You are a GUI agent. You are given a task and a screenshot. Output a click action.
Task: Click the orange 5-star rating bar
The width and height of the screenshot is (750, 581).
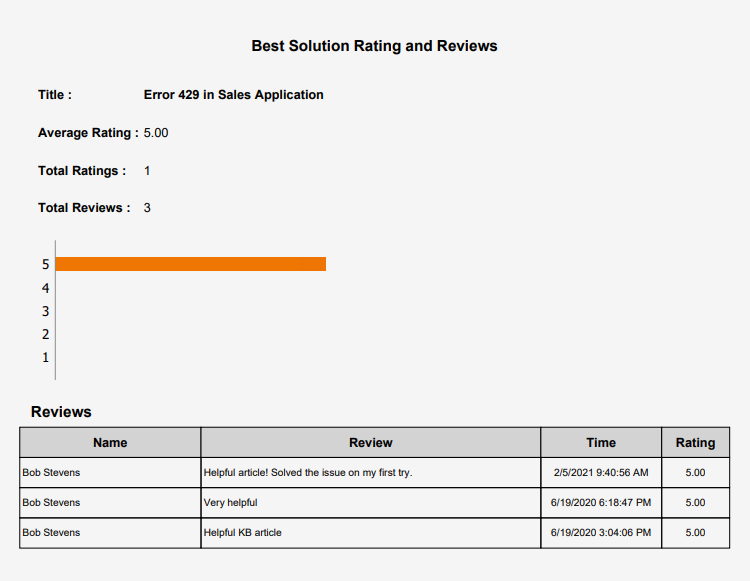[x=190, y=264]
